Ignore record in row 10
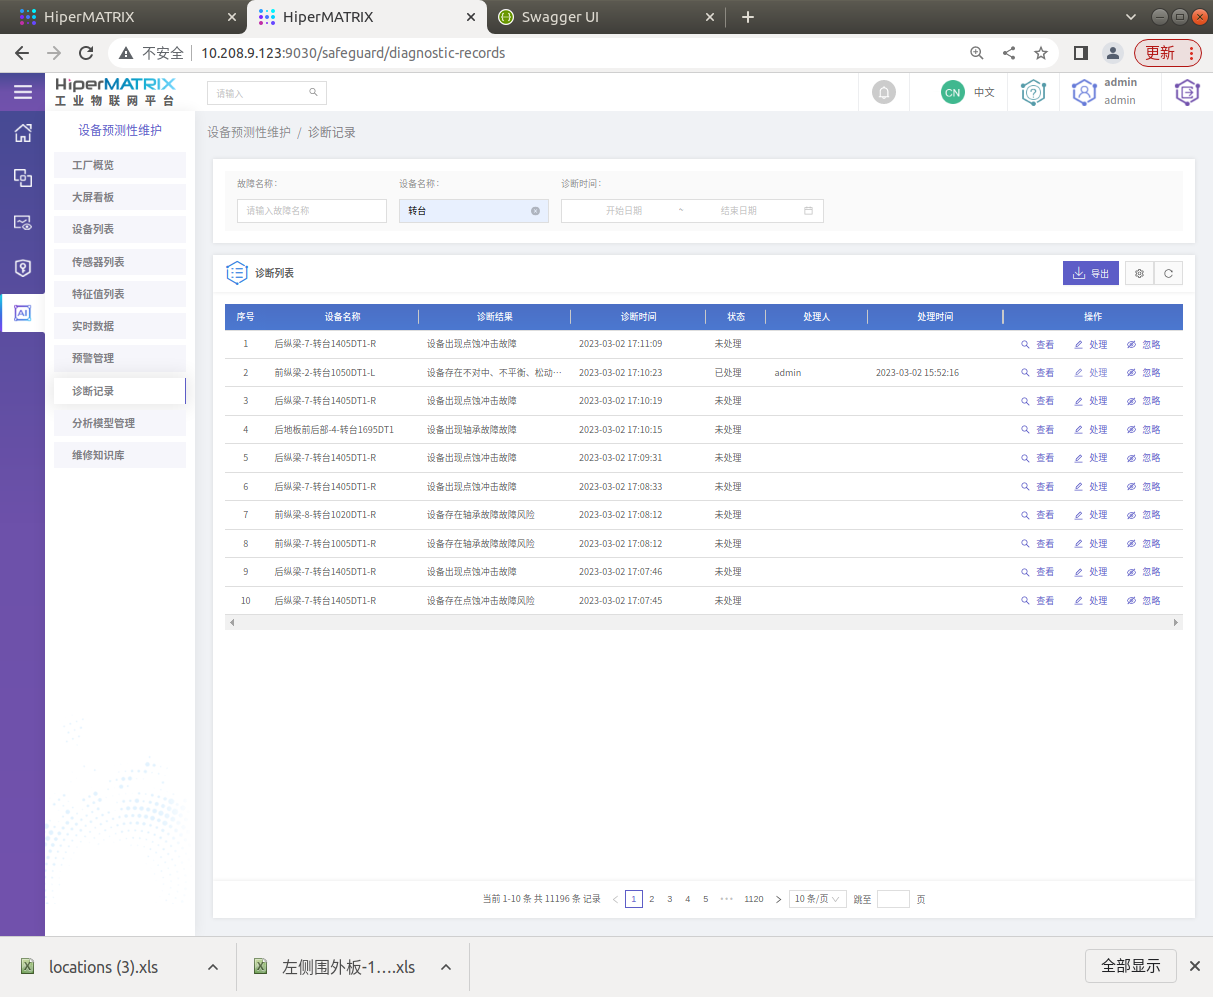 click(1144, 601)
